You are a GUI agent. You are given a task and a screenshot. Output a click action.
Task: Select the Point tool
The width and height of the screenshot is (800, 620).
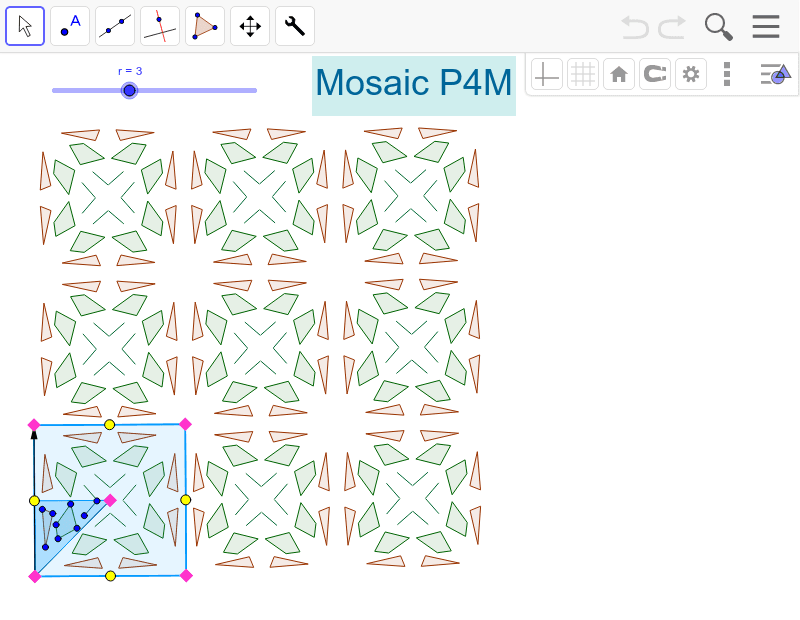[x=70, y=26]
